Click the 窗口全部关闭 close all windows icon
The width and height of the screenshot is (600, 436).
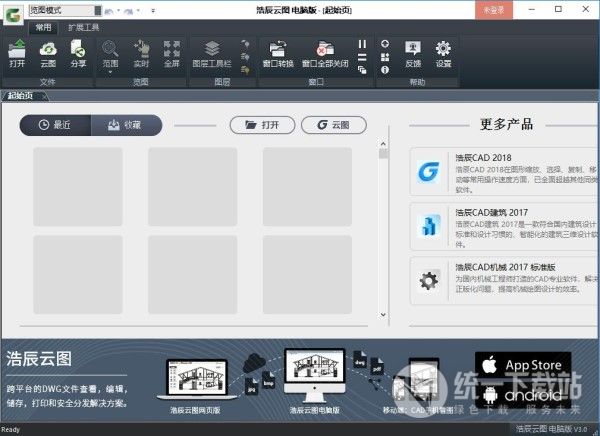pos(325,54)
